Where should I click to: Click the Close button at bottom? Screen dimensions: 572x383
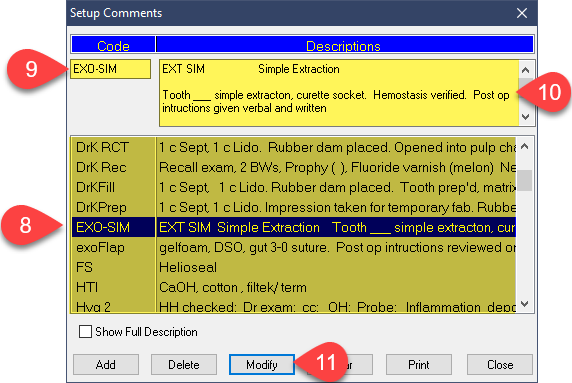pyautogui.click(x=500, y=364)
